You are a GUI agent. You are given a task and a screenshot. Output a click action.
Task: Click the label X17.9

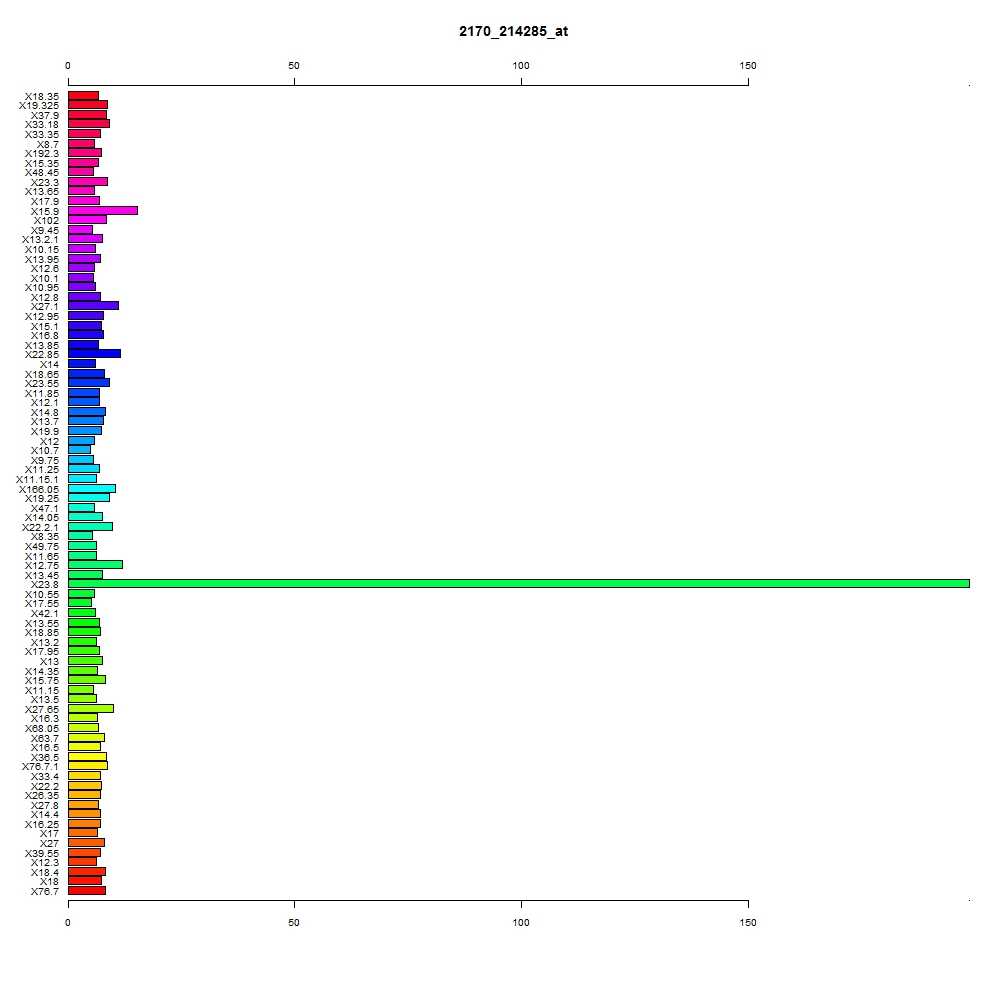(45, 202)
